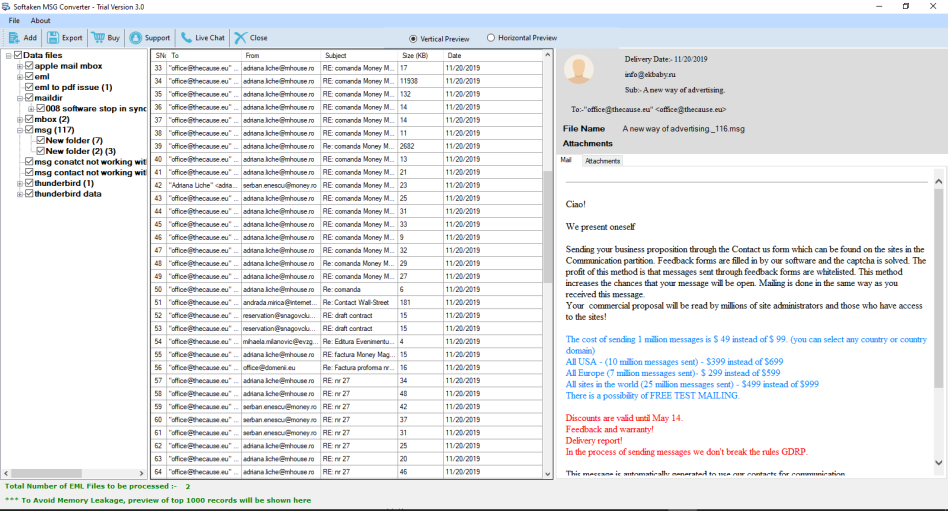The width and height of the screenshot is (948, 511).
Task: Select row 42 from serban.enescu@money.ro
Action: tap(347, 185)
